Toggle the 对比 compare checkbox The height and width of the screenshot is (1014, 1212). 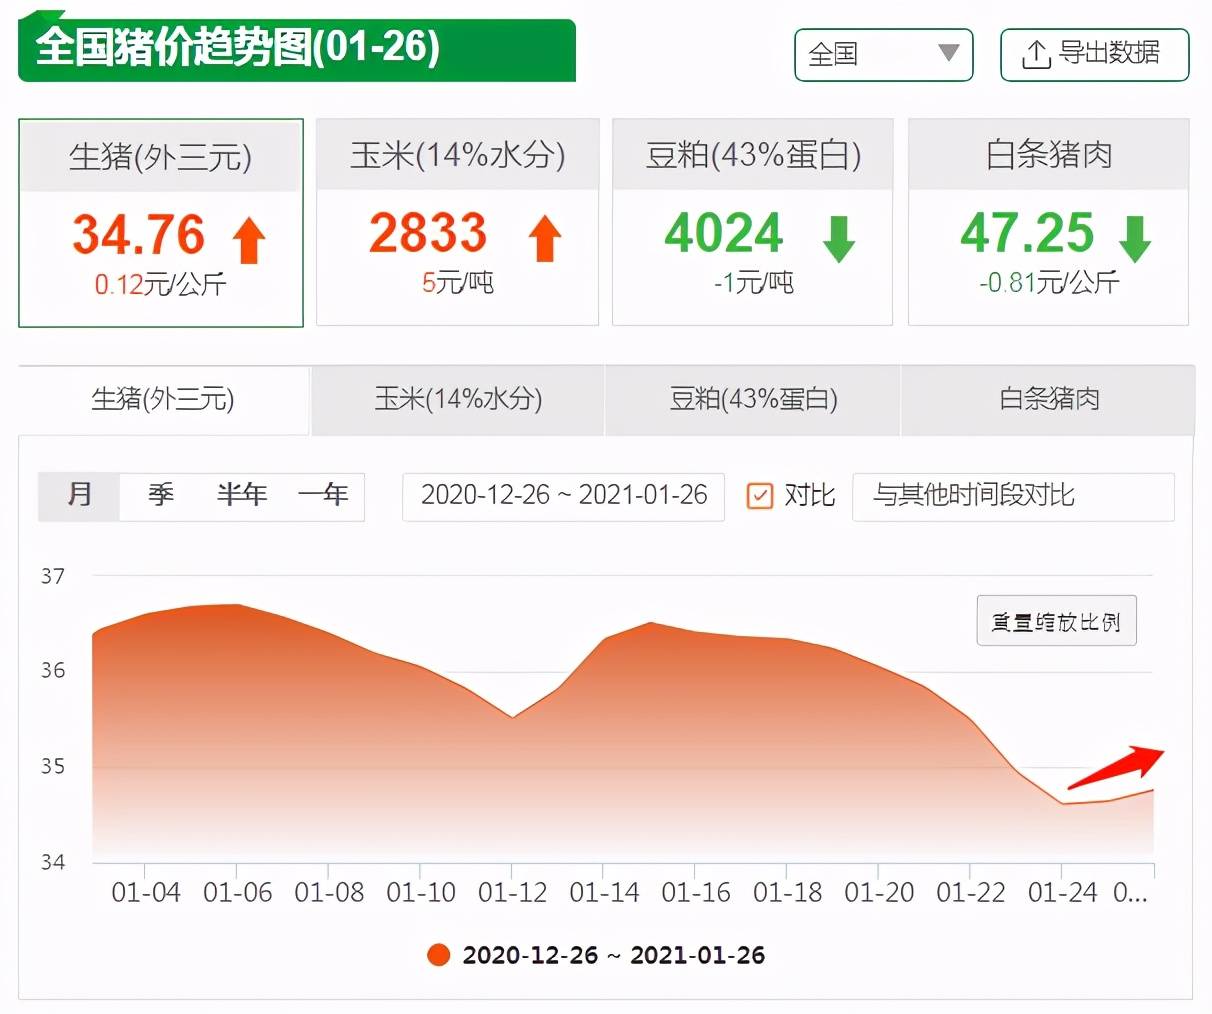point(760,496)
